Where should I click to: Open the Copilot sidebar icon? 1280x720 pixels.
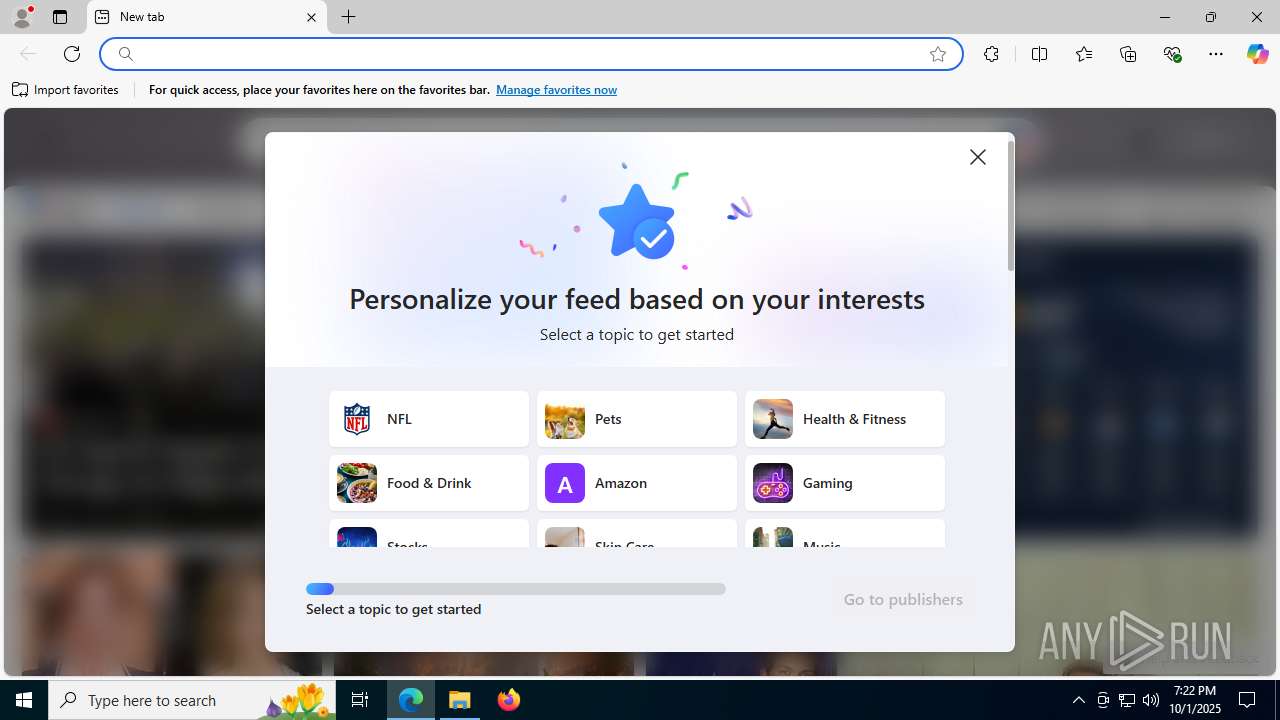(x=1257, y=54)
